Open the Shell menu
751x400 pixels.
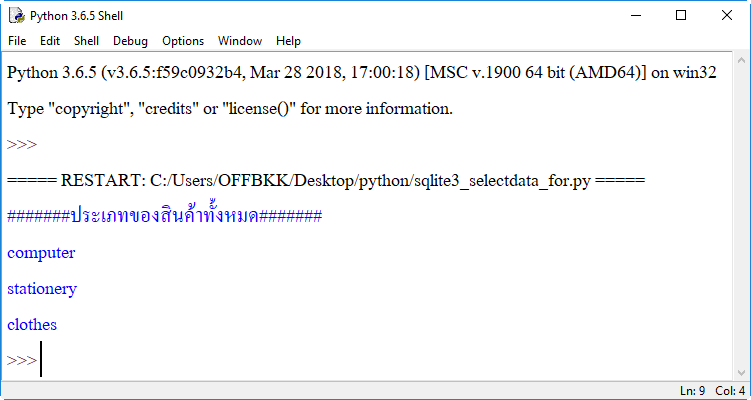(87, 41)
